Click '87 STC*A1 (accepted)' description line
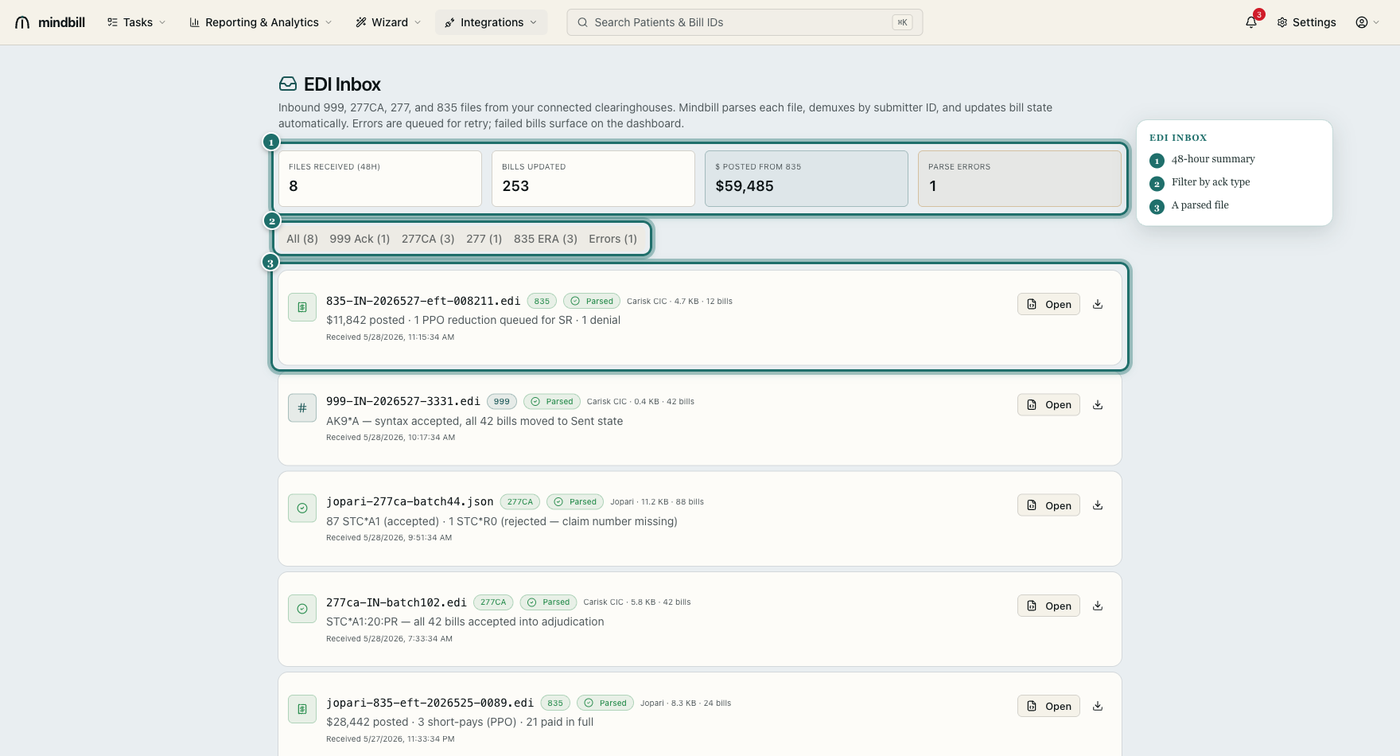Image resolution: width=1400 pixels, height=756 pixels. 502,521
